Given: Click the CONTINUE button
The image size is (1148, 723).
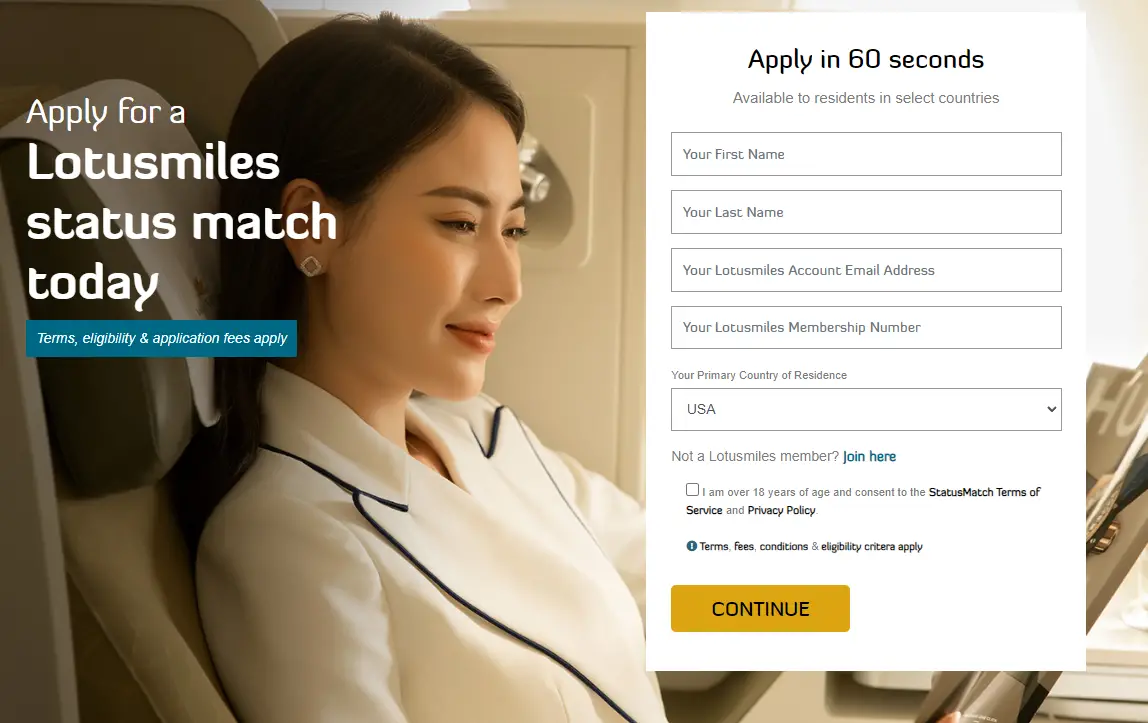Looking at the screenshot, I should [760, 608].
